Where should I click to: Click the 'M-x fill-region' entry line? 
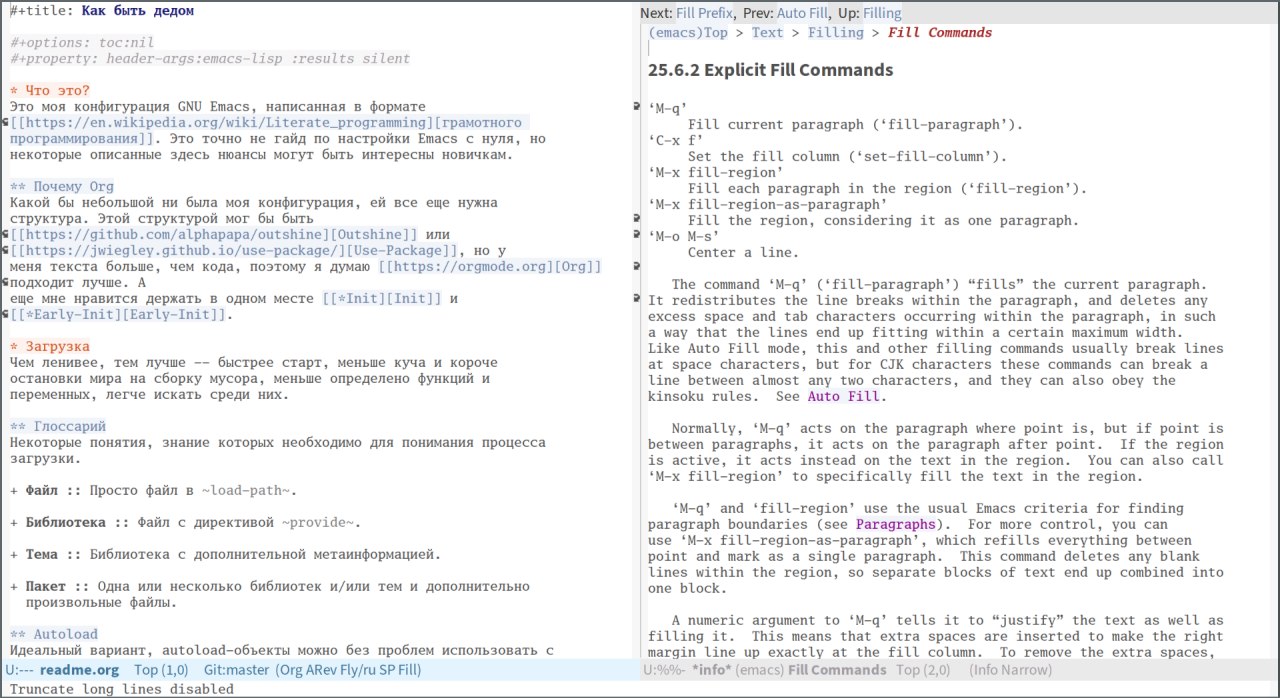(716, 173)
